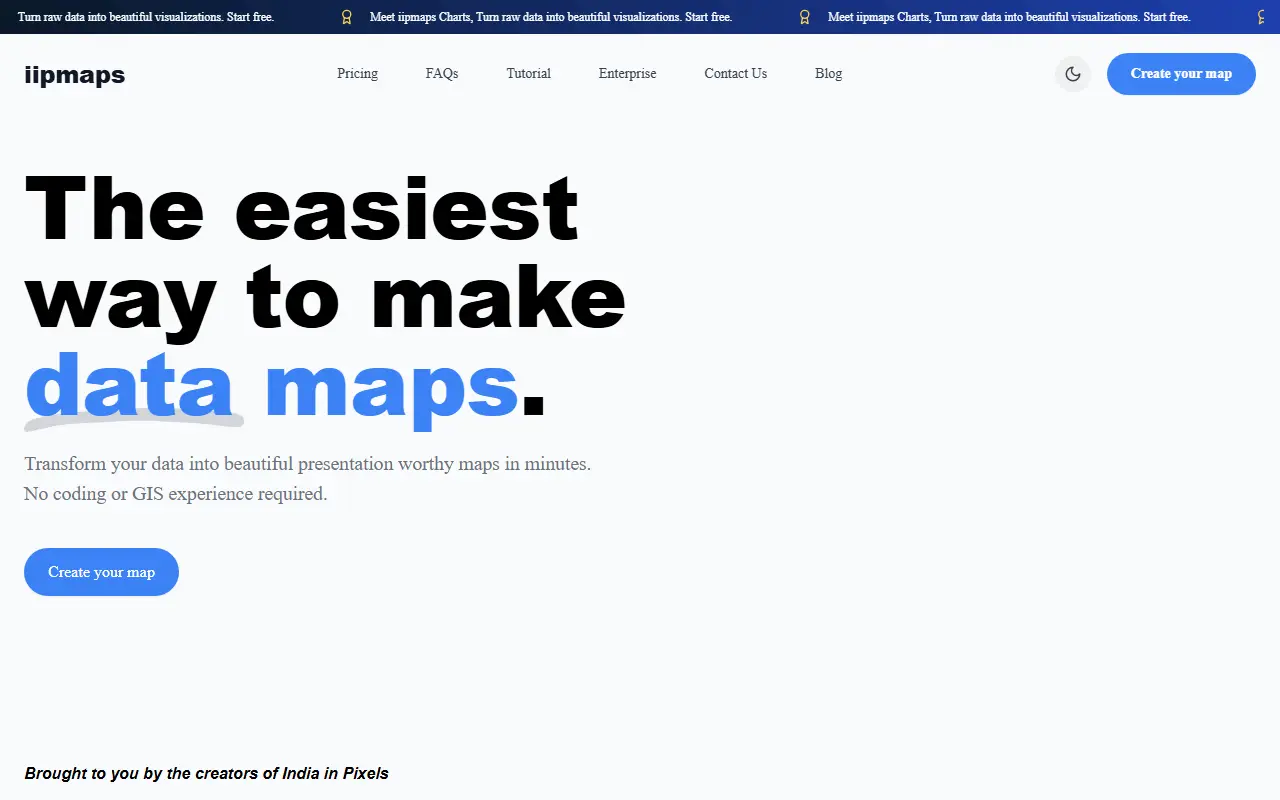Click the ribbon icon before the last full announcement

tap(805, 17)
